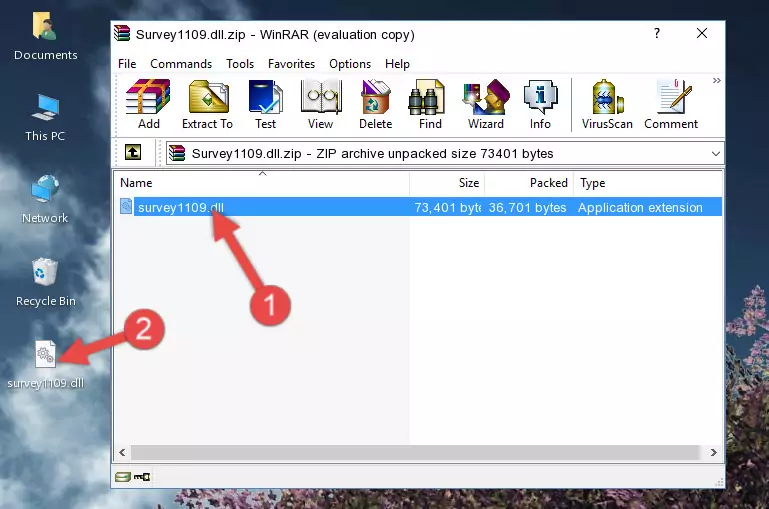Open the Options menu

coord(350,64)
